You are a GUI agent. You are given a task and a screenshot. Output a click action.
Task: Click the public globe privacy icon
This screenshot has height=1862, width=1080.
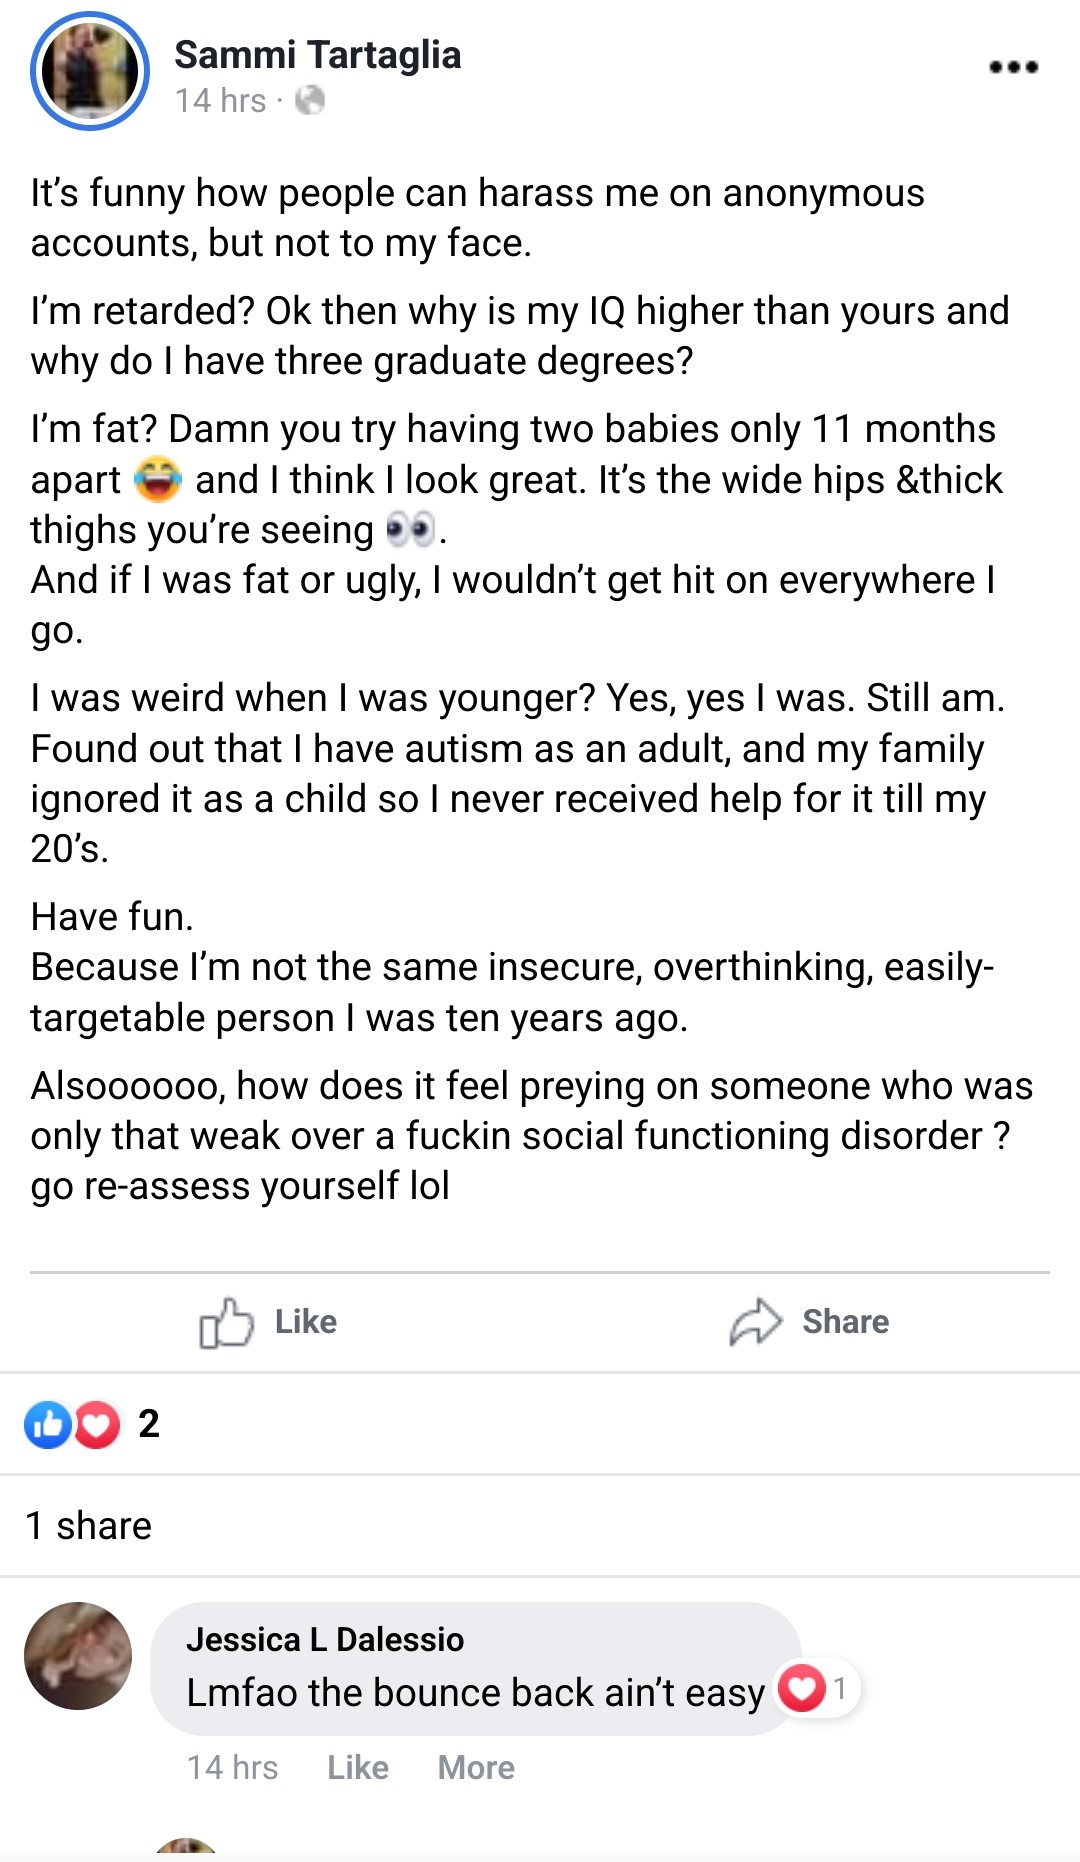click(310, 100)
